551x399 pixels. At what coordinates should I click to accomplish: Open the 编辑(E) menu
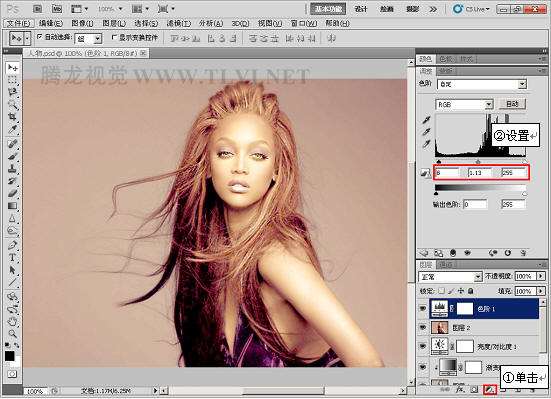(x=51, y=24)
